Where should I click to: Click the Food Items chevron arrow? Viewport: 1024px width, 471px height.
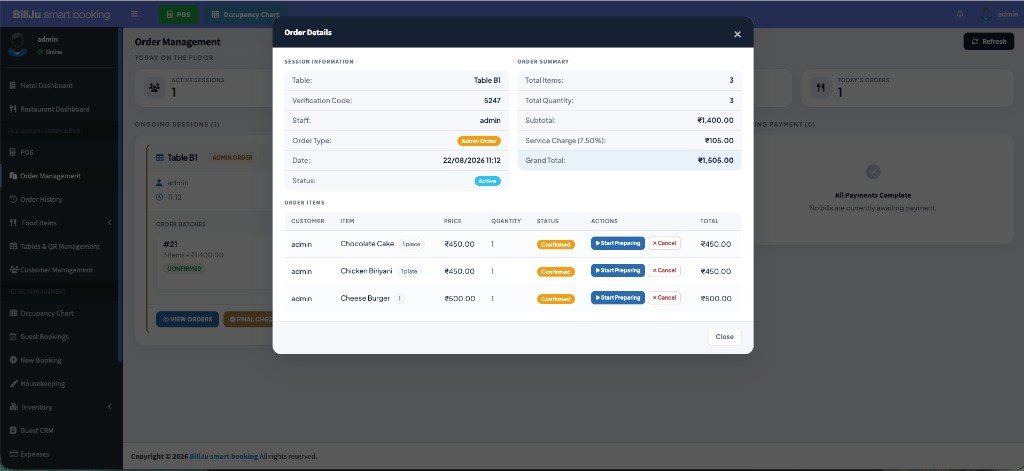109,223
